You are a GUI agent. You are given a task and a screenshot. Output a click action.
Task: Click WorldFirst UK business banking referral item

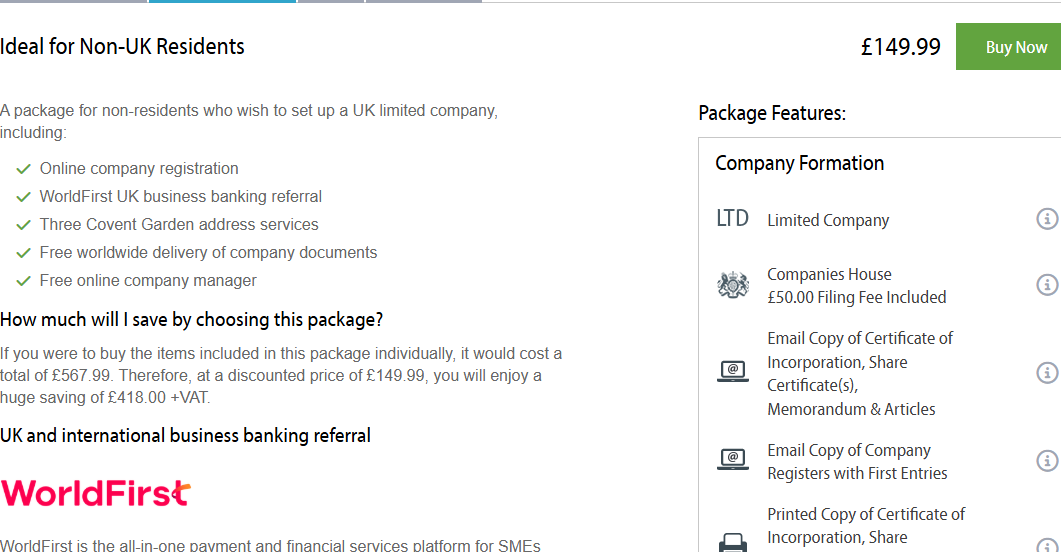181,196
